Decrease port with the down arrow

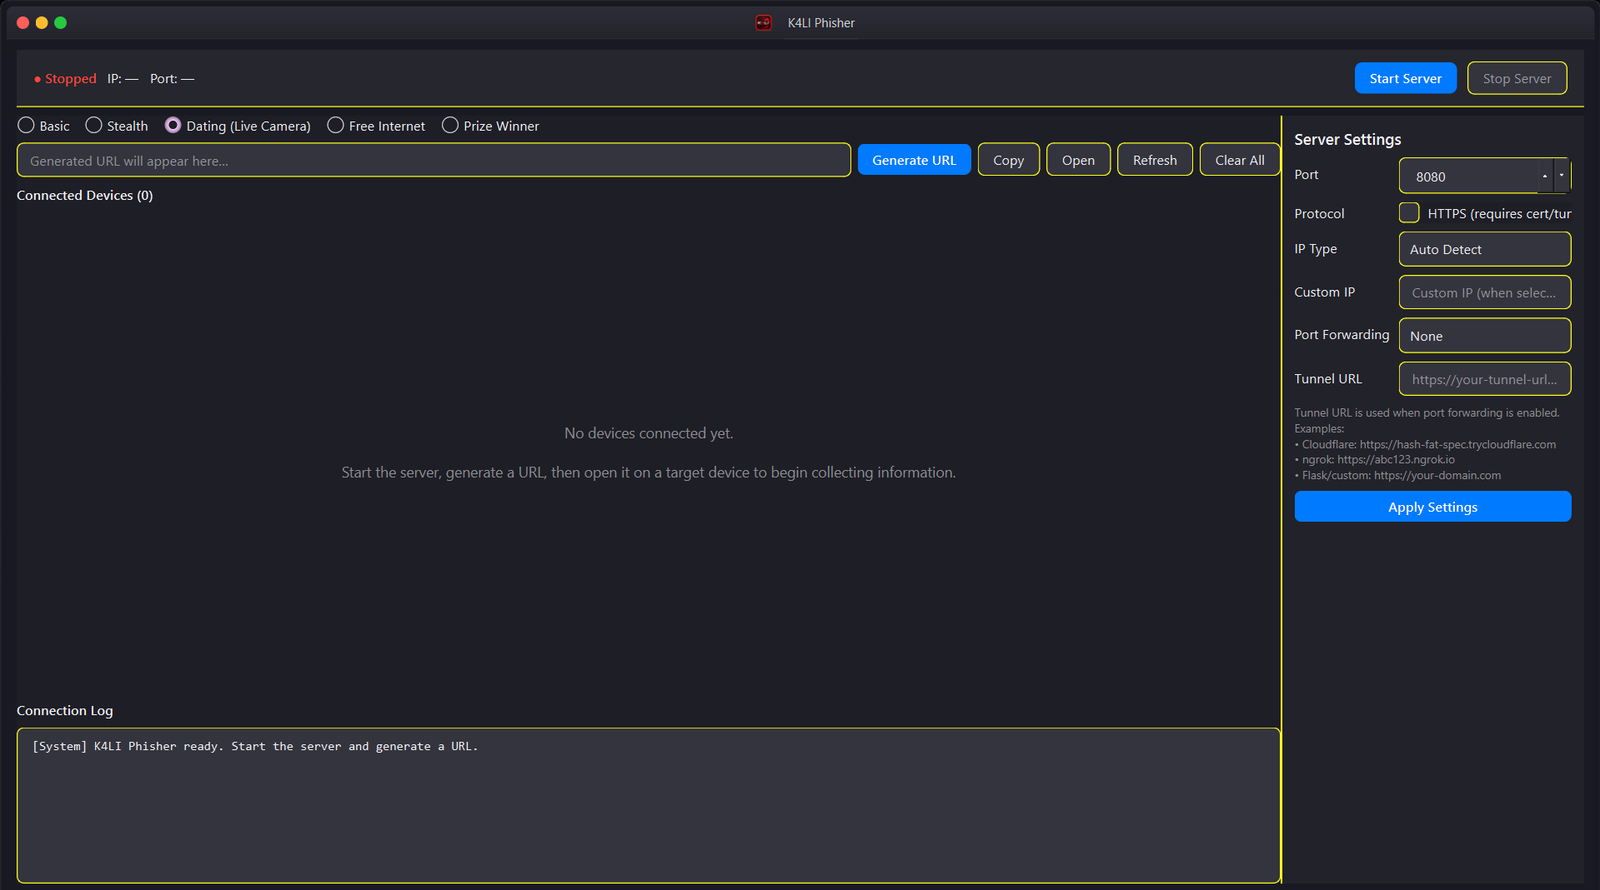tap(1561, 175)
